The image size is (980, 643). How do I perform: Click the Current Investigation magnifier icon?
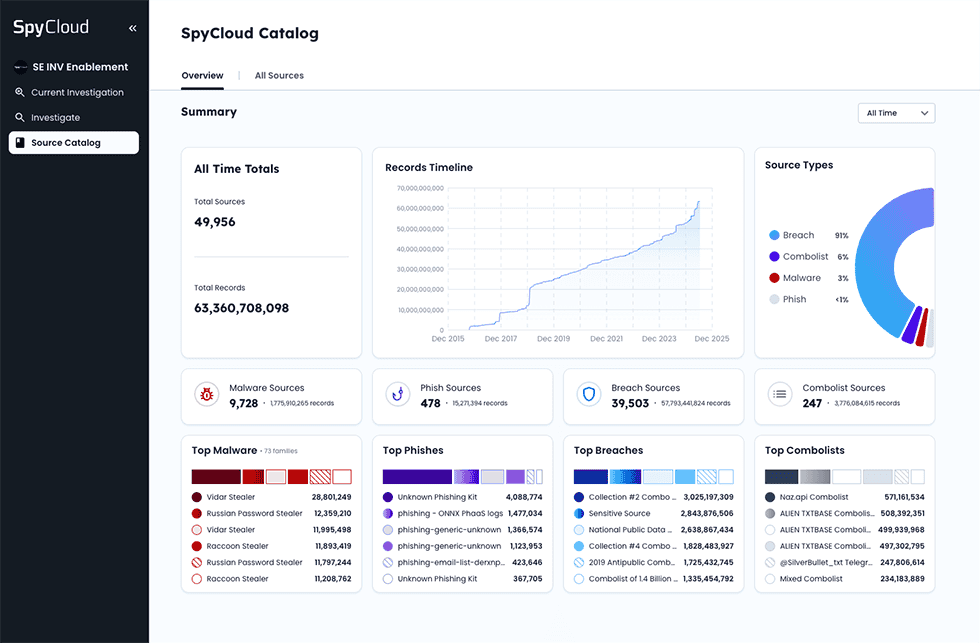(x=20, y=92)
